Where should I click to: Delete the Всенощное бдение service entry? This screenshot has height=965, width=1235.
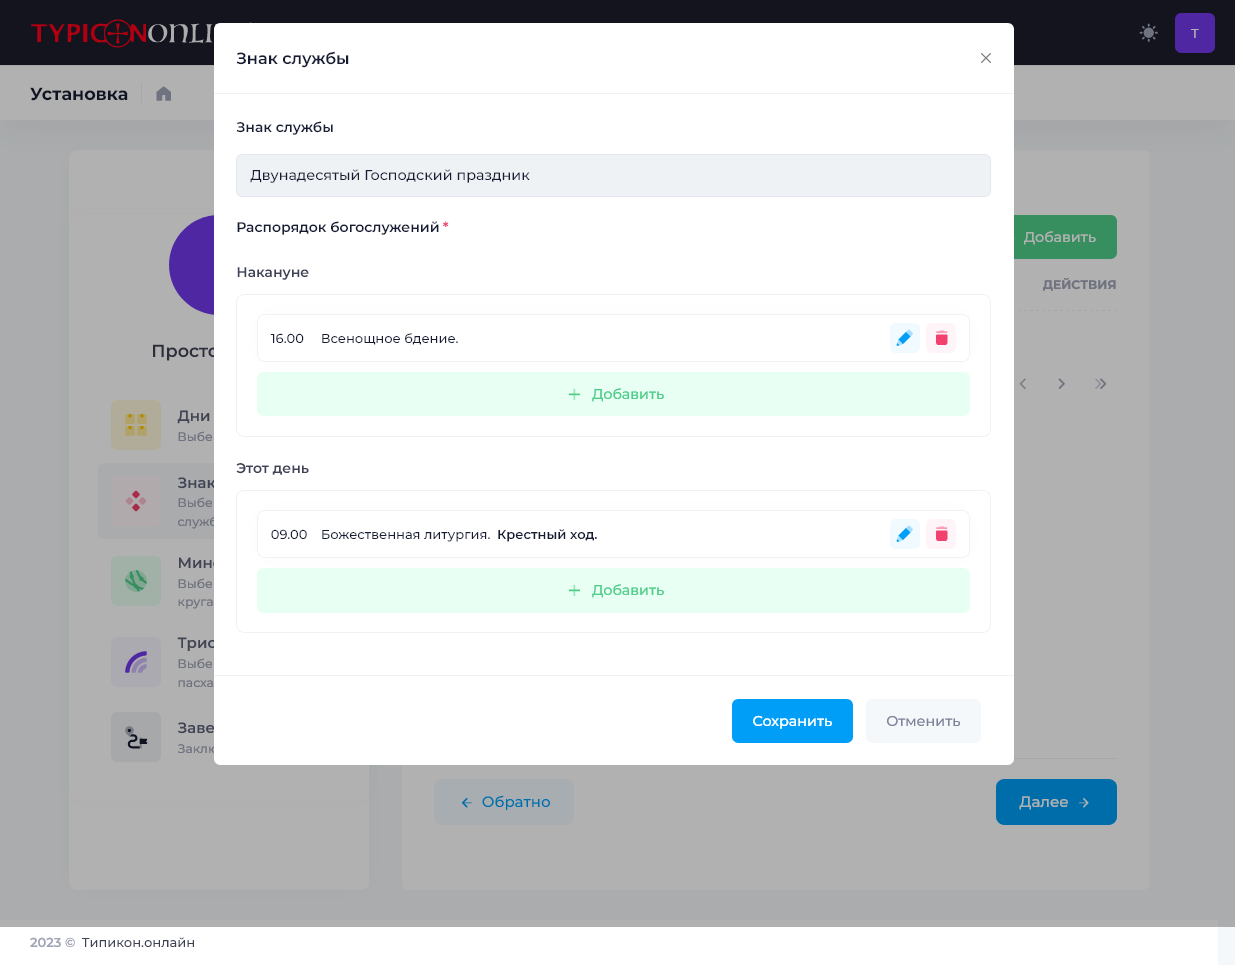(x=941, y=338)
